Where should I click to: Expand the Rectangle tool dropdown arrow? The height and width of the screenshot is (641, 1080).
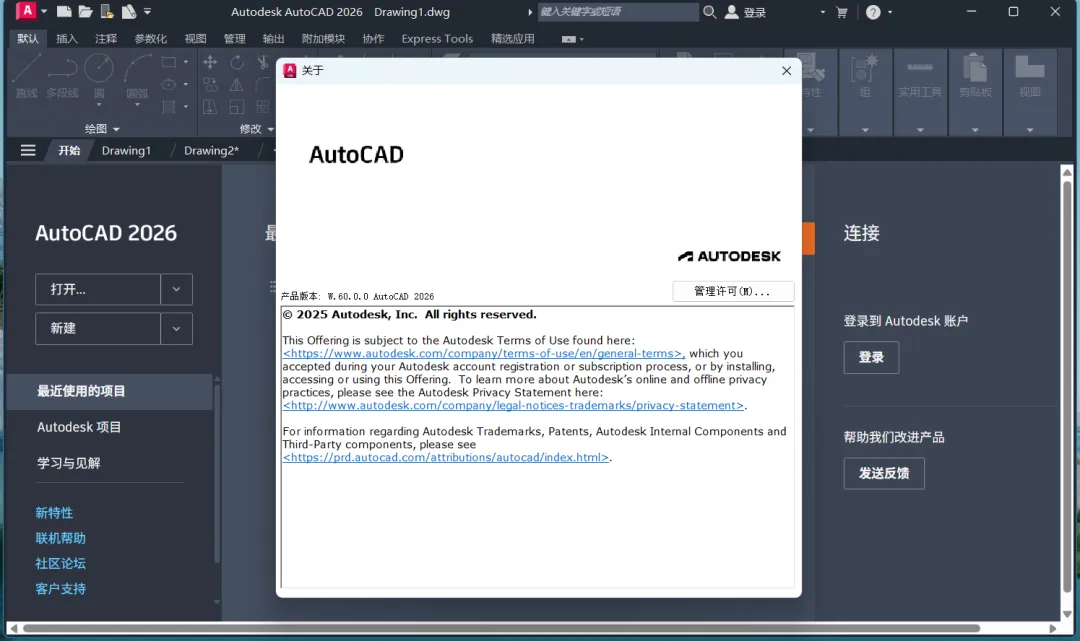185,62
